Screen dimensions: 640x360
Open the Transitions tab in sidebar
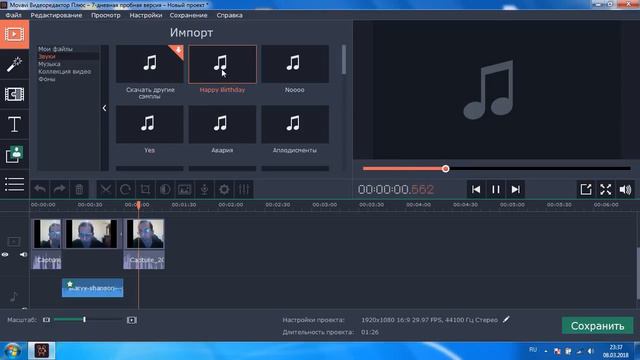tap(14, 94)
